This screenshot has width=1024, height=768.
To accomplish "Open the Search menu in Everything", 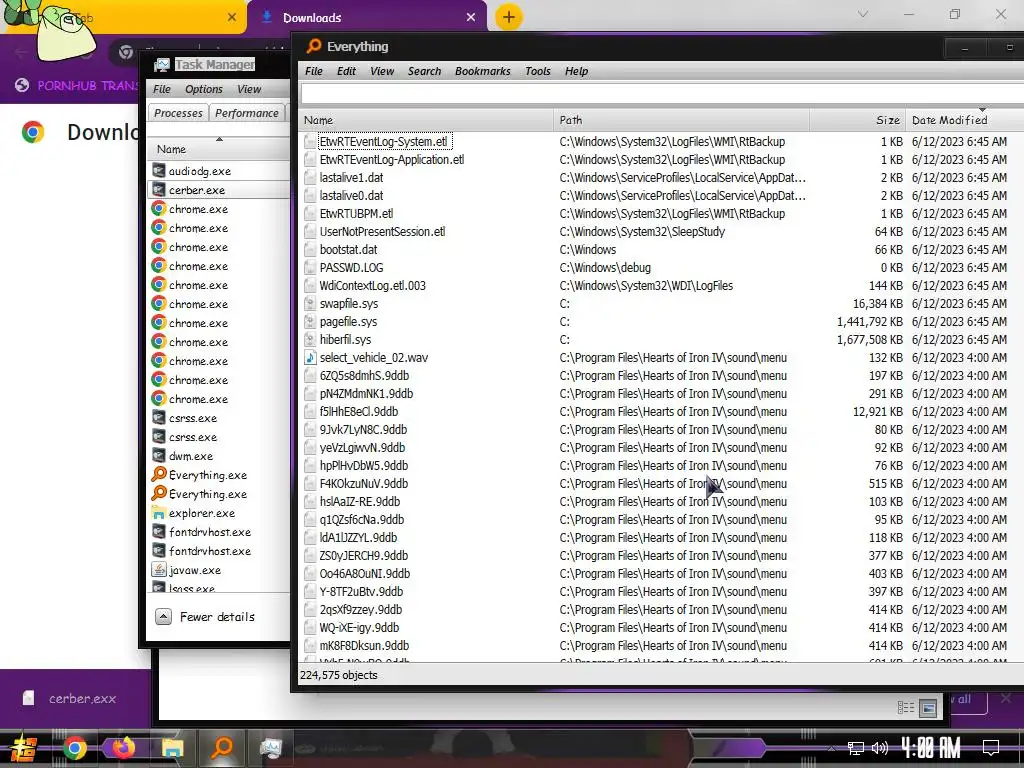I will (424, 71).
